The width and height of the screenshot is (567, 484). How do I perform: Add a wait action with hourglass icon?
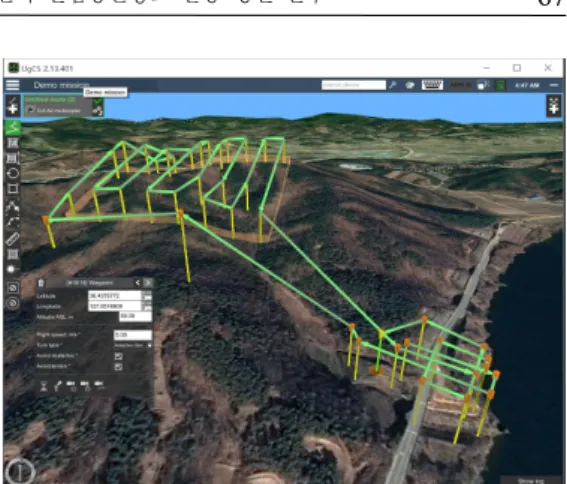44,386
